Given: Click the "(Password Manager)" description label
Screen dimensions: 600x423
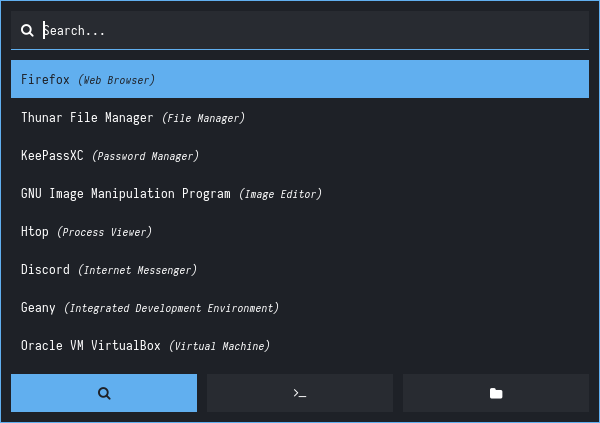Looking at the screenshot, I should (145, 156).
